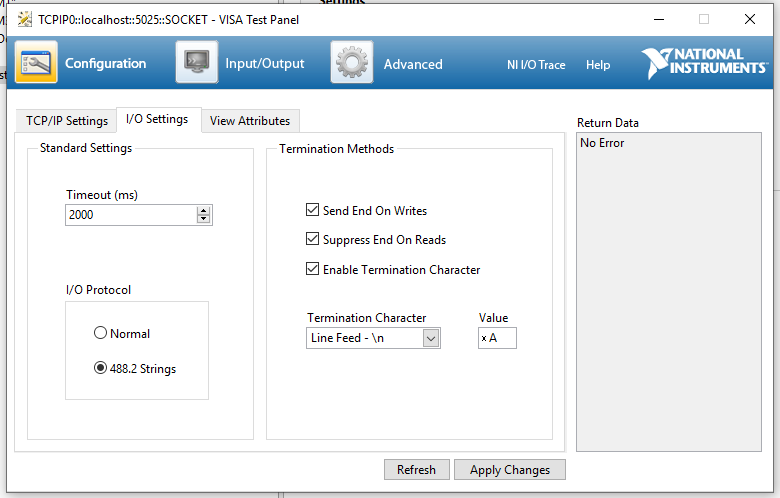This screenshot has width=780, height=498.
Task: Click the Timeout (ms) input field
Action: point(130,215)
